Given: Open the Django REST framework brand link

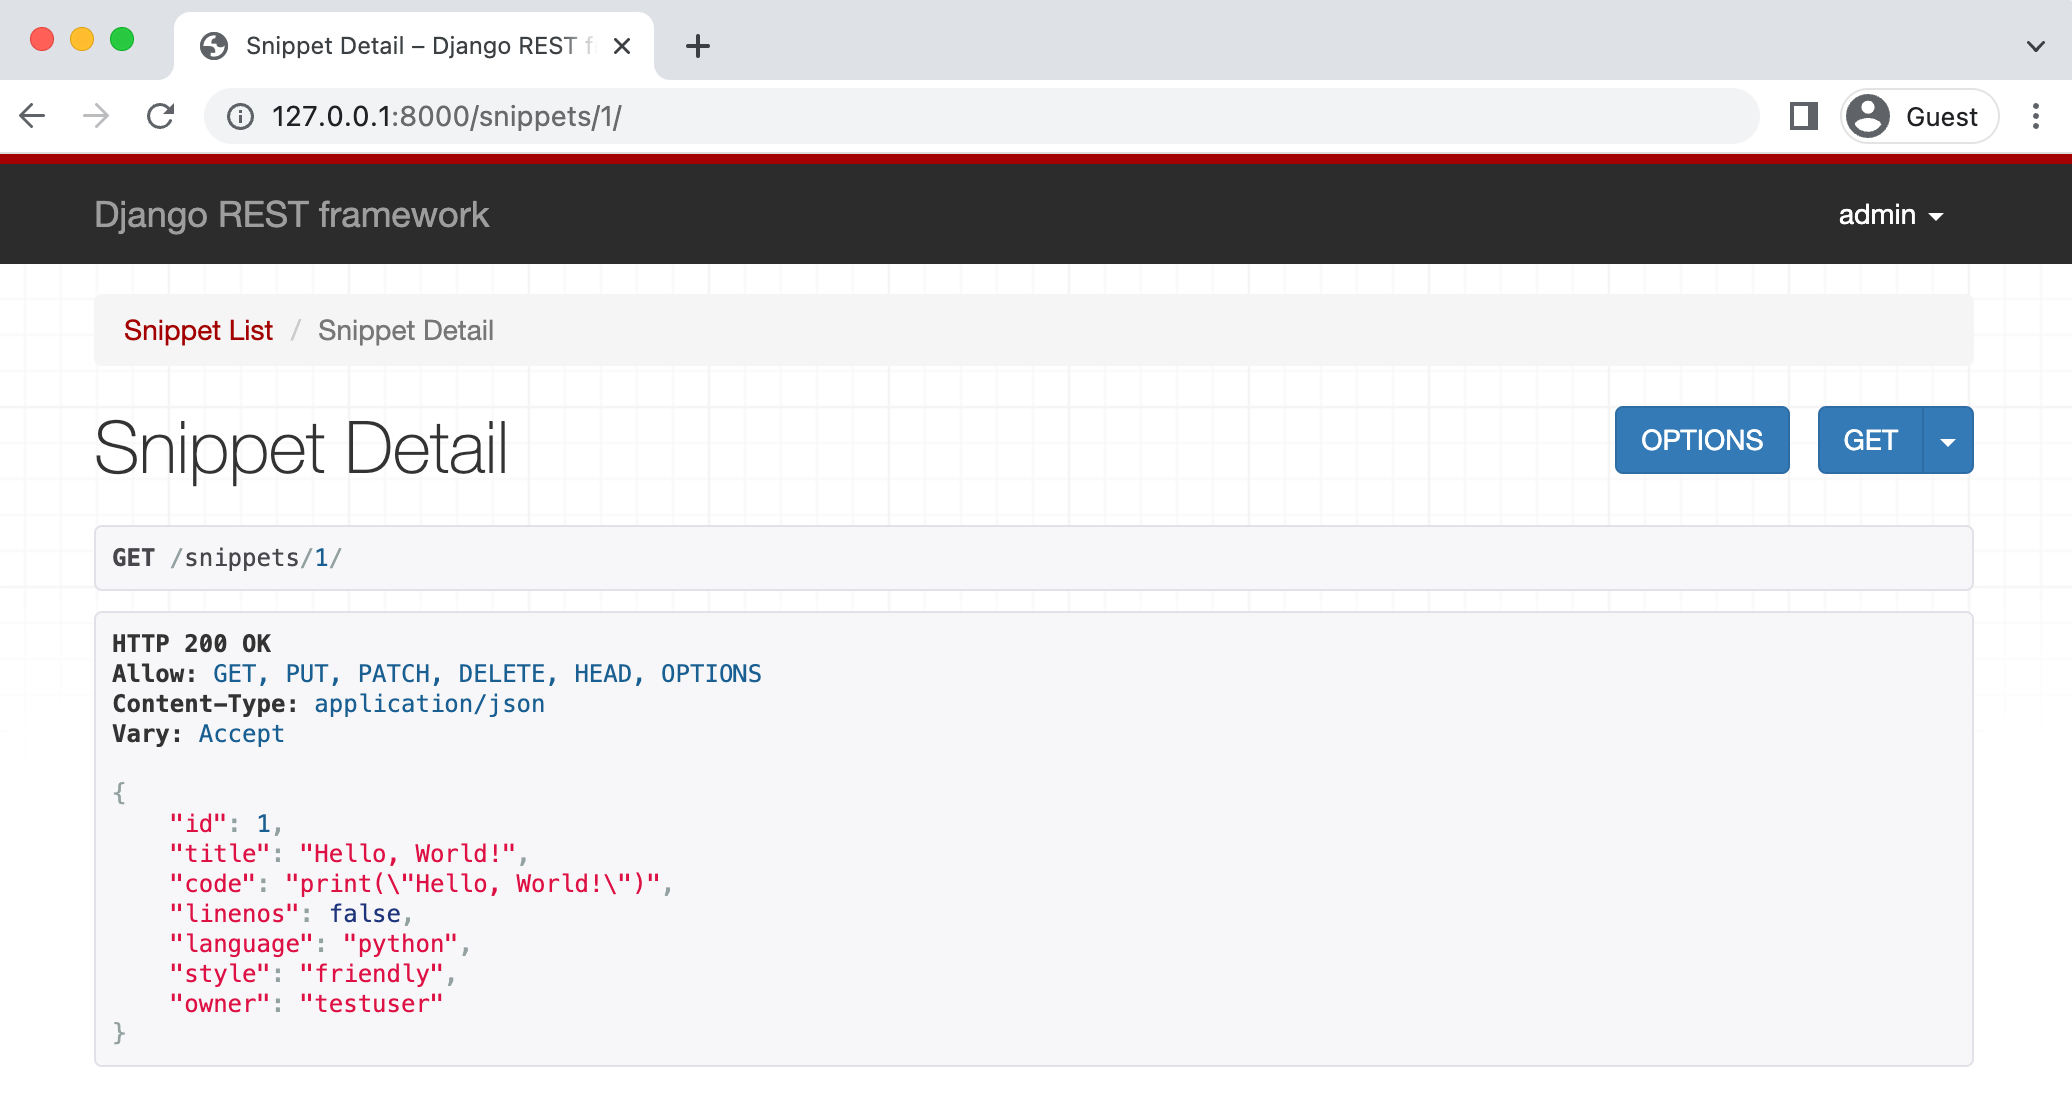Looking at the screenshot, I should 291,215.
